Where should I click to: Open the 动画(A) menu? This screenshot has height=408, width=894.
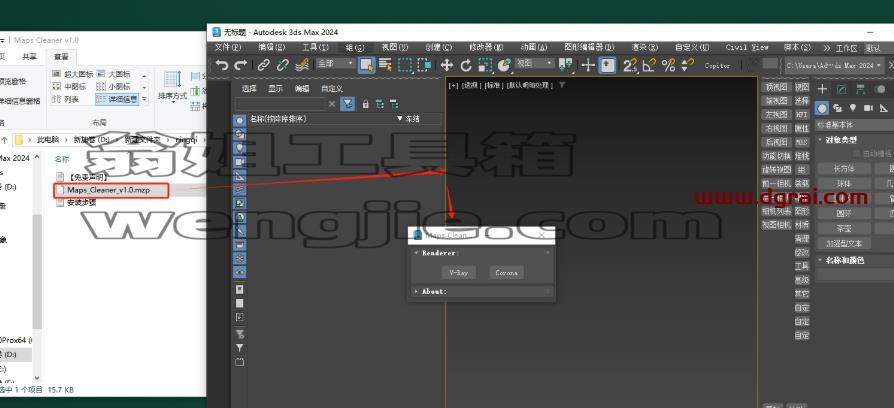pos(534,47)
